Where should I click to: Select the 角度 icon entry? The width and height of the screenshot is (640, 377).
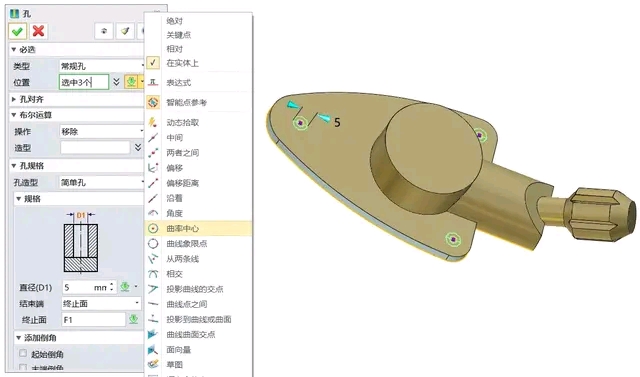pyautogui.click(x=198, y=213)
